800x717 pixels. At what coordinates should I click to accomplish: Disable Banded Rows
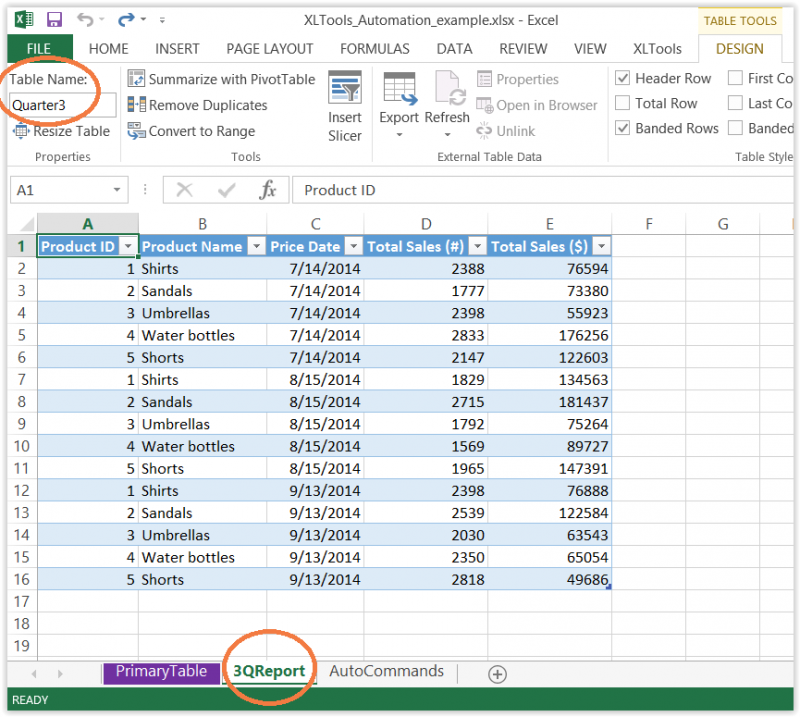tap(623, 128)
